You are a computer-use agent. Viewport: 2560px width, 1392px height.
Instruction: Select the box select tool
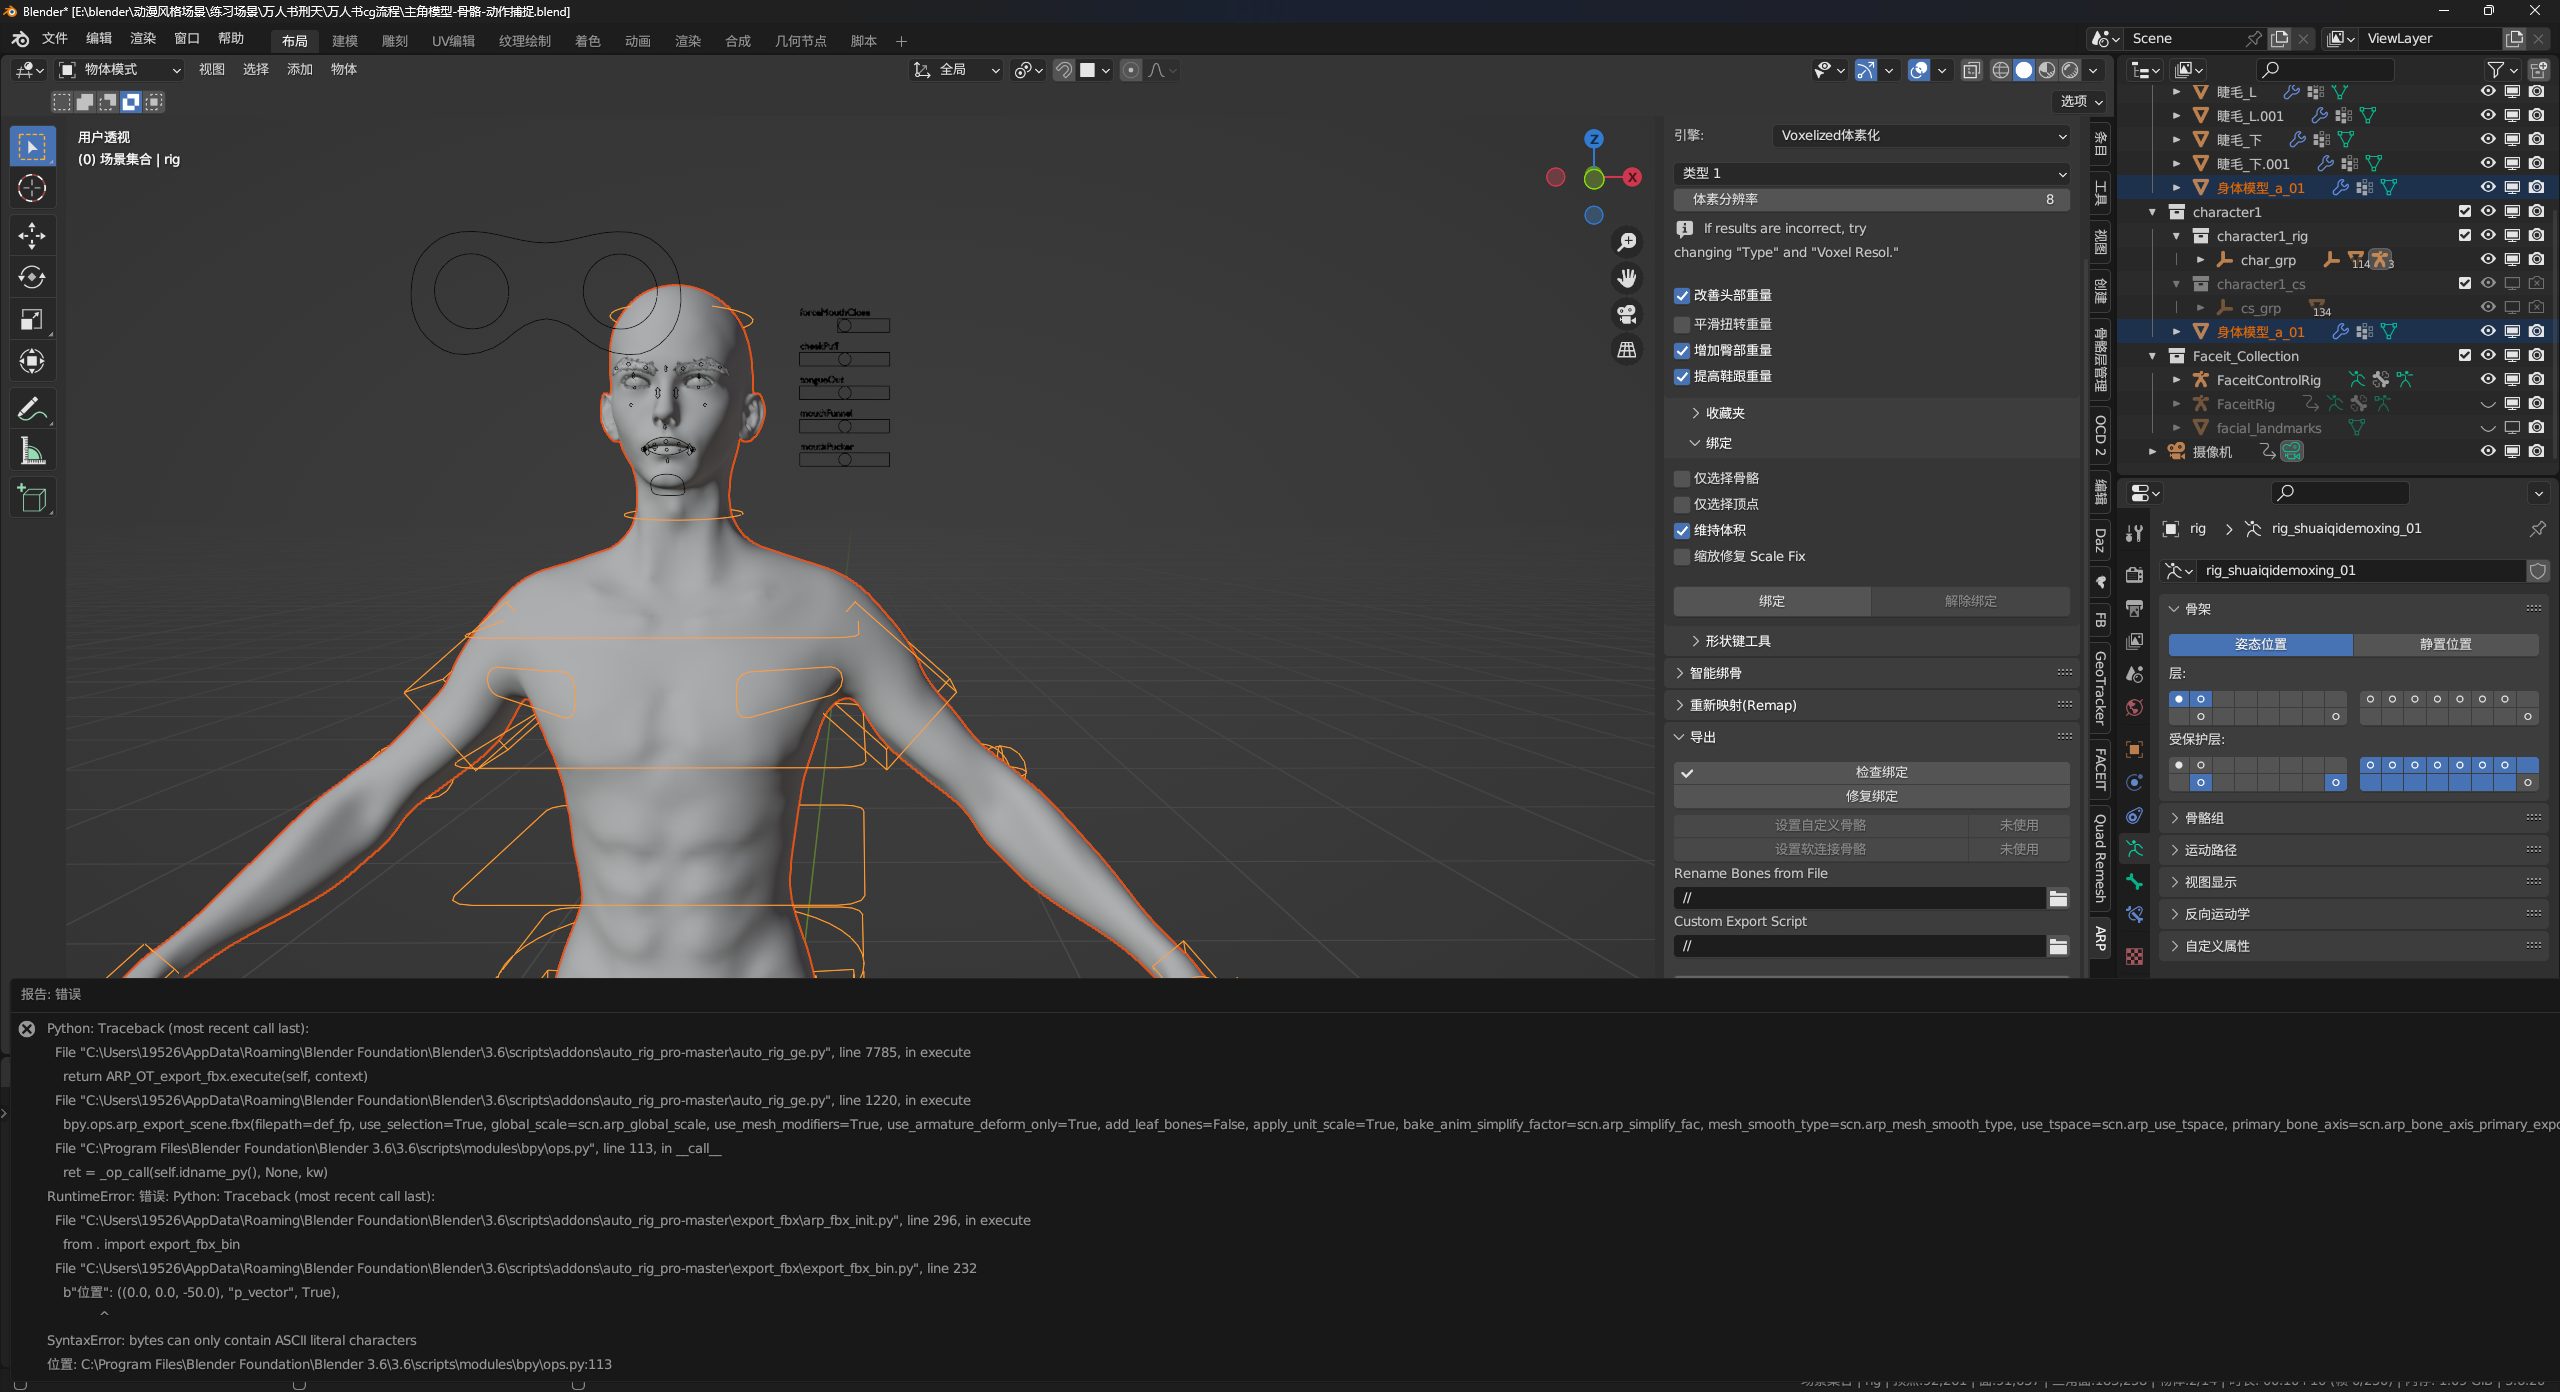[32, 147]
